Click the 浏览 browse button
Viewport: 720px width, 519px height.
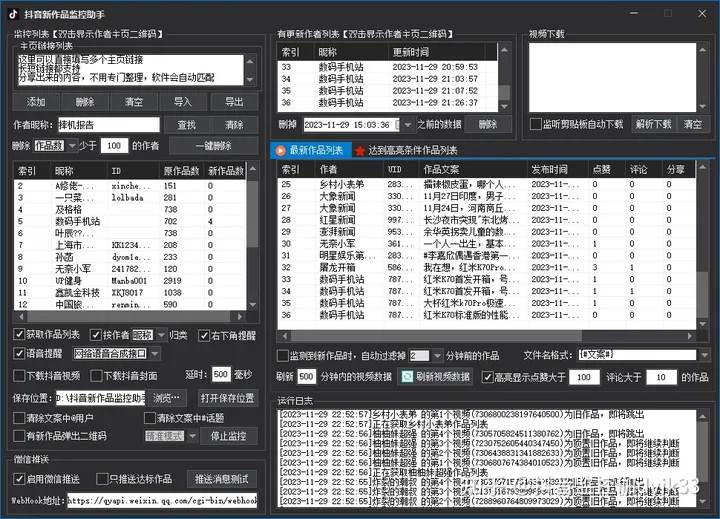[167, 398]
